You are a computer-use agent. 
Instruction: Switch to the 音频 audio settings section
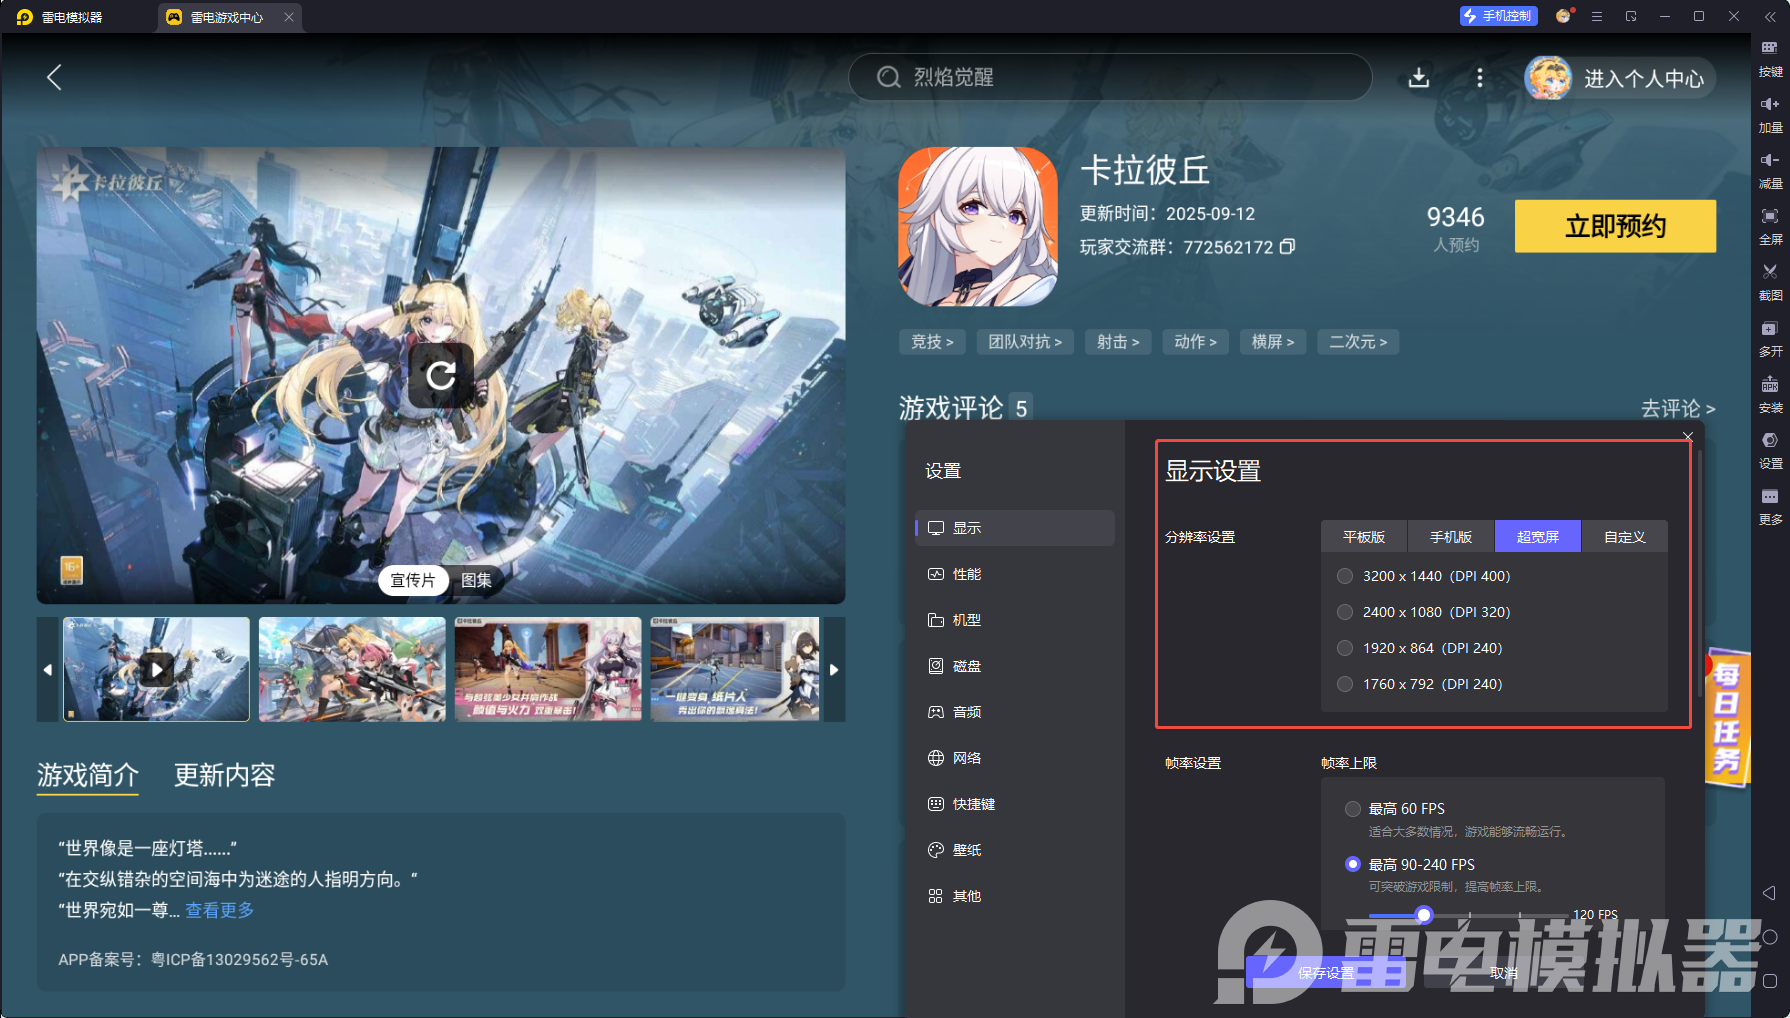(x=967, y=712)
